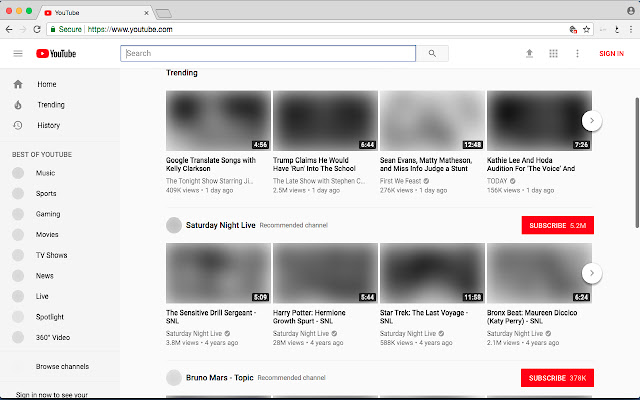Click the Saturday Night Live channel avatar

click(174, 225)
